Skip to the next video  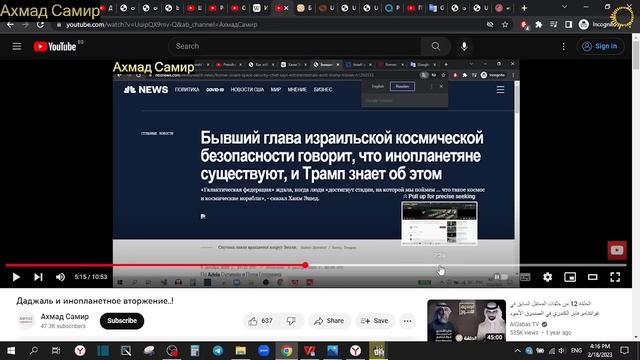38,277
